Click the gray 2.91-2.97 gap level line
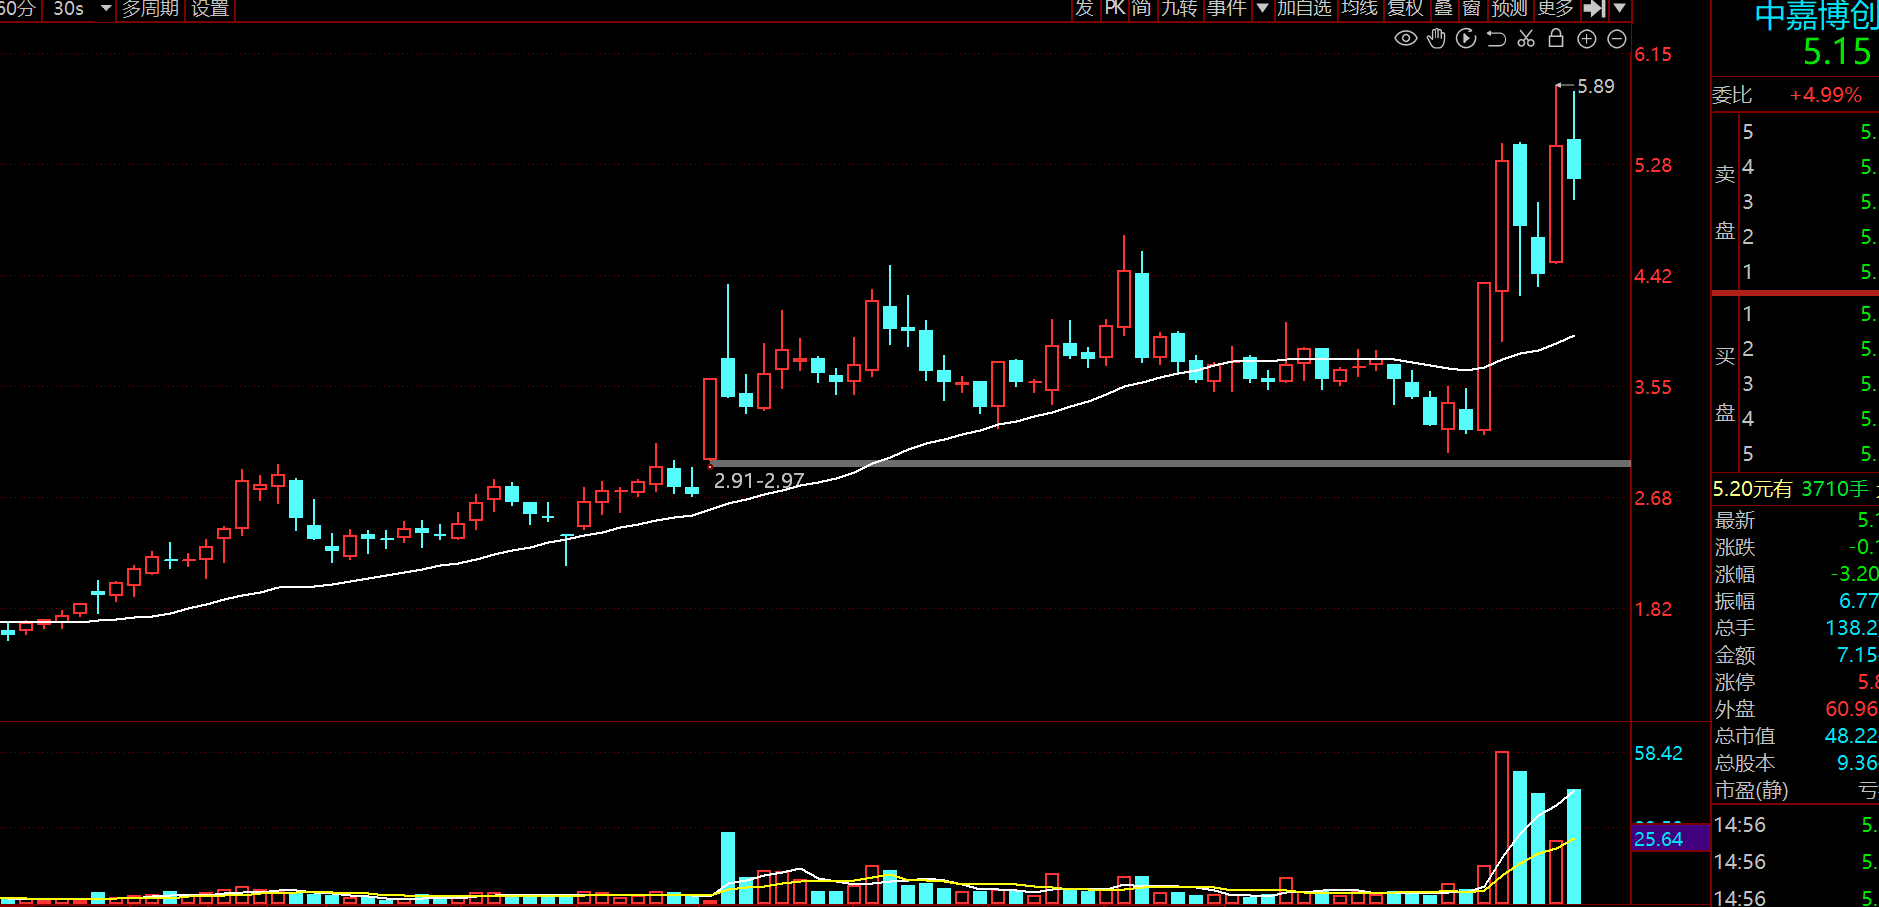This screenshot has height=907, width=1879. click(x=1170, y=463)
